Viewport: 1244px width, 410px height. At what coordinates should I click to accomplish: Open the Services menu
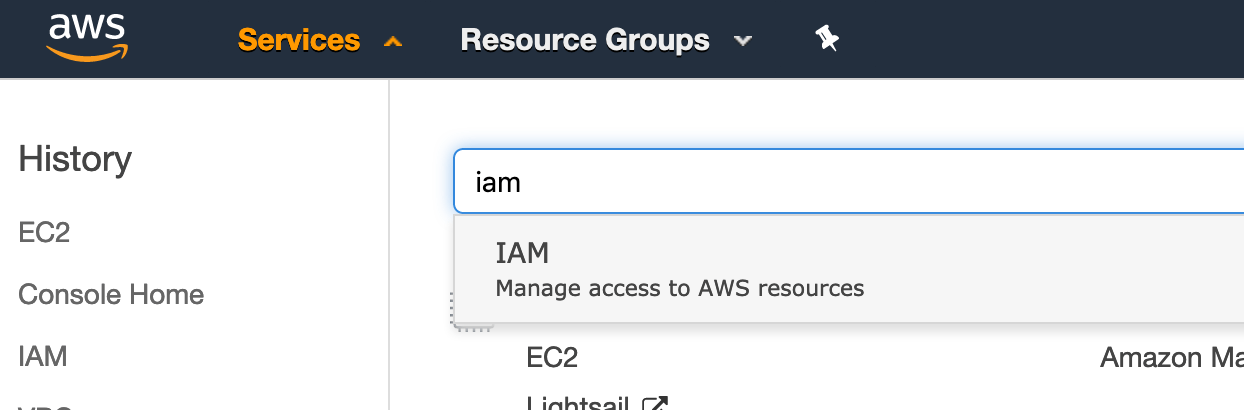[x=299, y=40]
